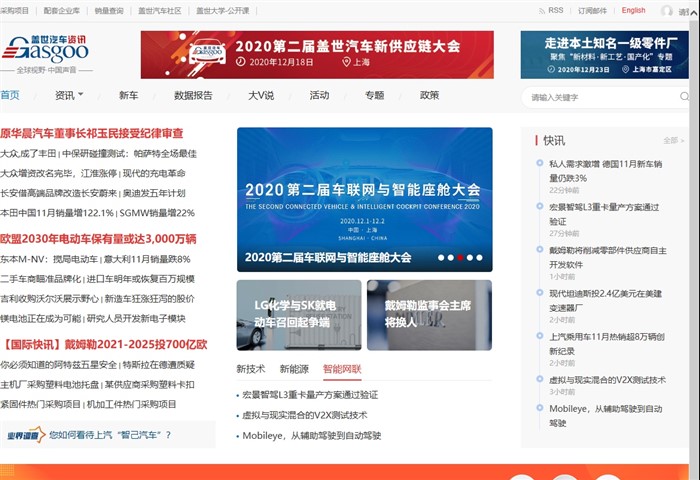Open 快讯 item 虚拟与现实混合的V2X测试技术

[607, 380]
